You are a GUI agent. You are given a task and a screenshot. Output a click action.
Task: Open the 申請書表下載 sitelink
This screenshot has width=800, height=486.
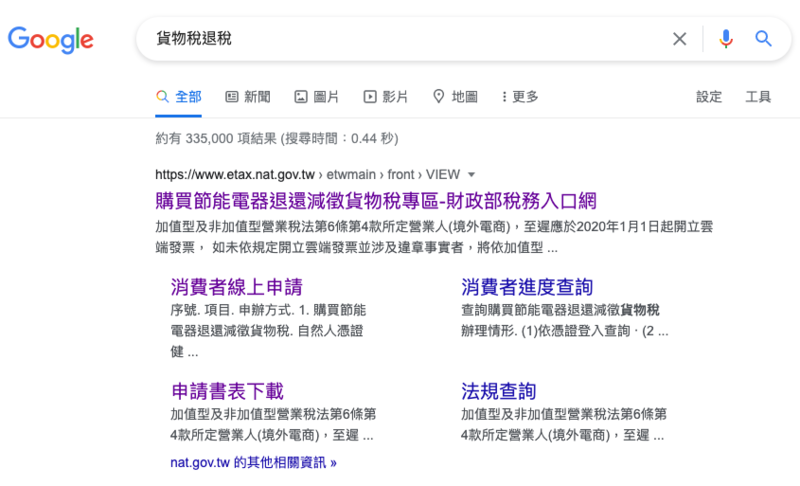(x=227, y=390)
